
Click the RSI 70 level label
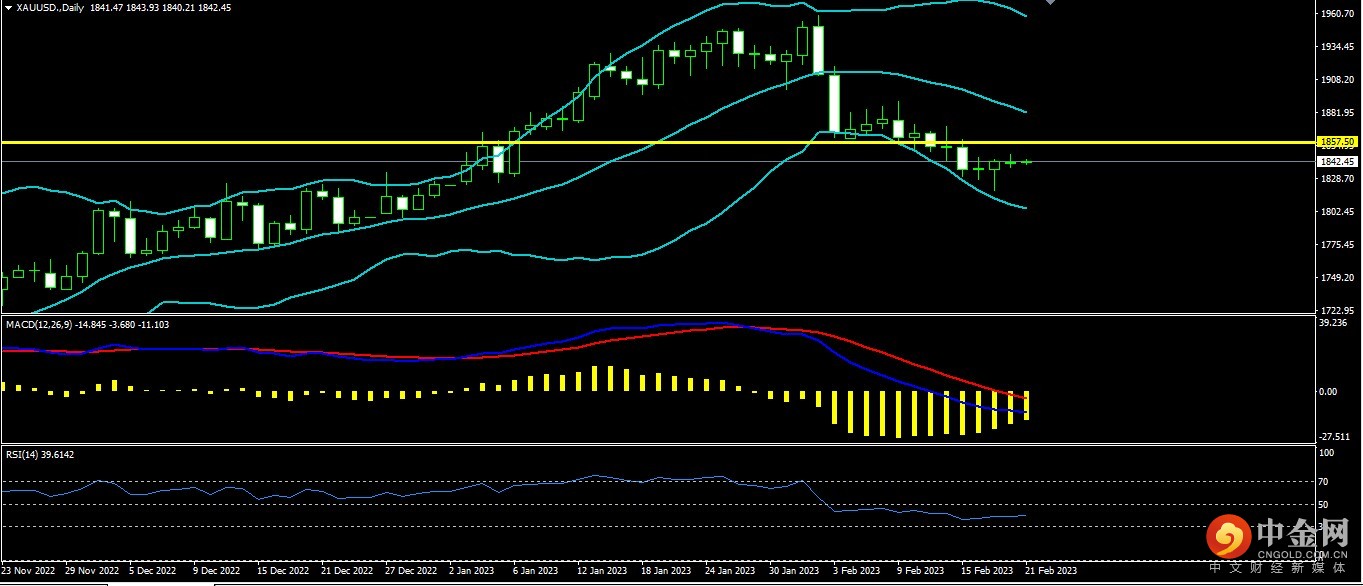tap(1328, 481)
